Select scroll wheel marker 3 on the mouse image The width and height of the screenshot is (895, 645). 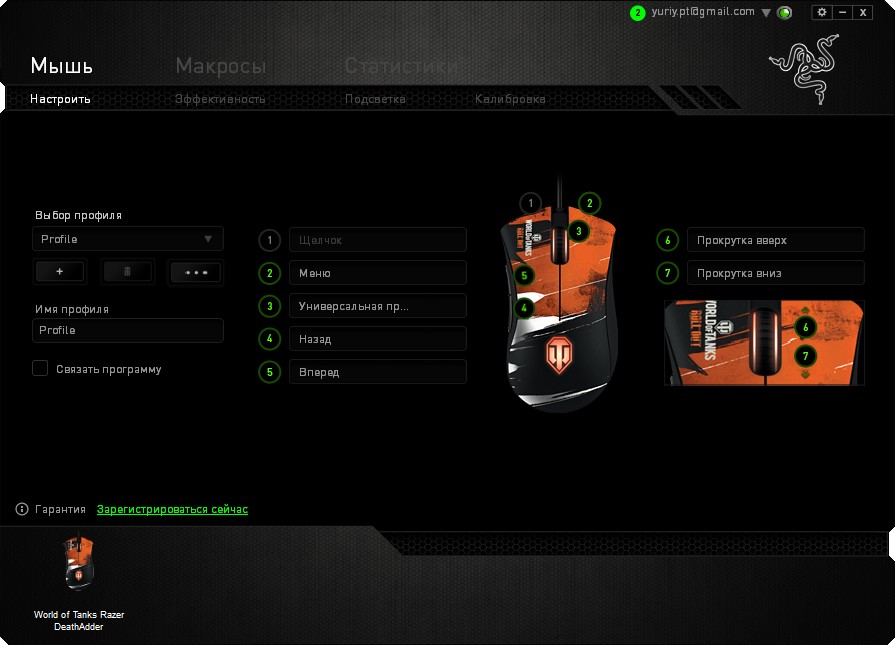click(579, 231)
